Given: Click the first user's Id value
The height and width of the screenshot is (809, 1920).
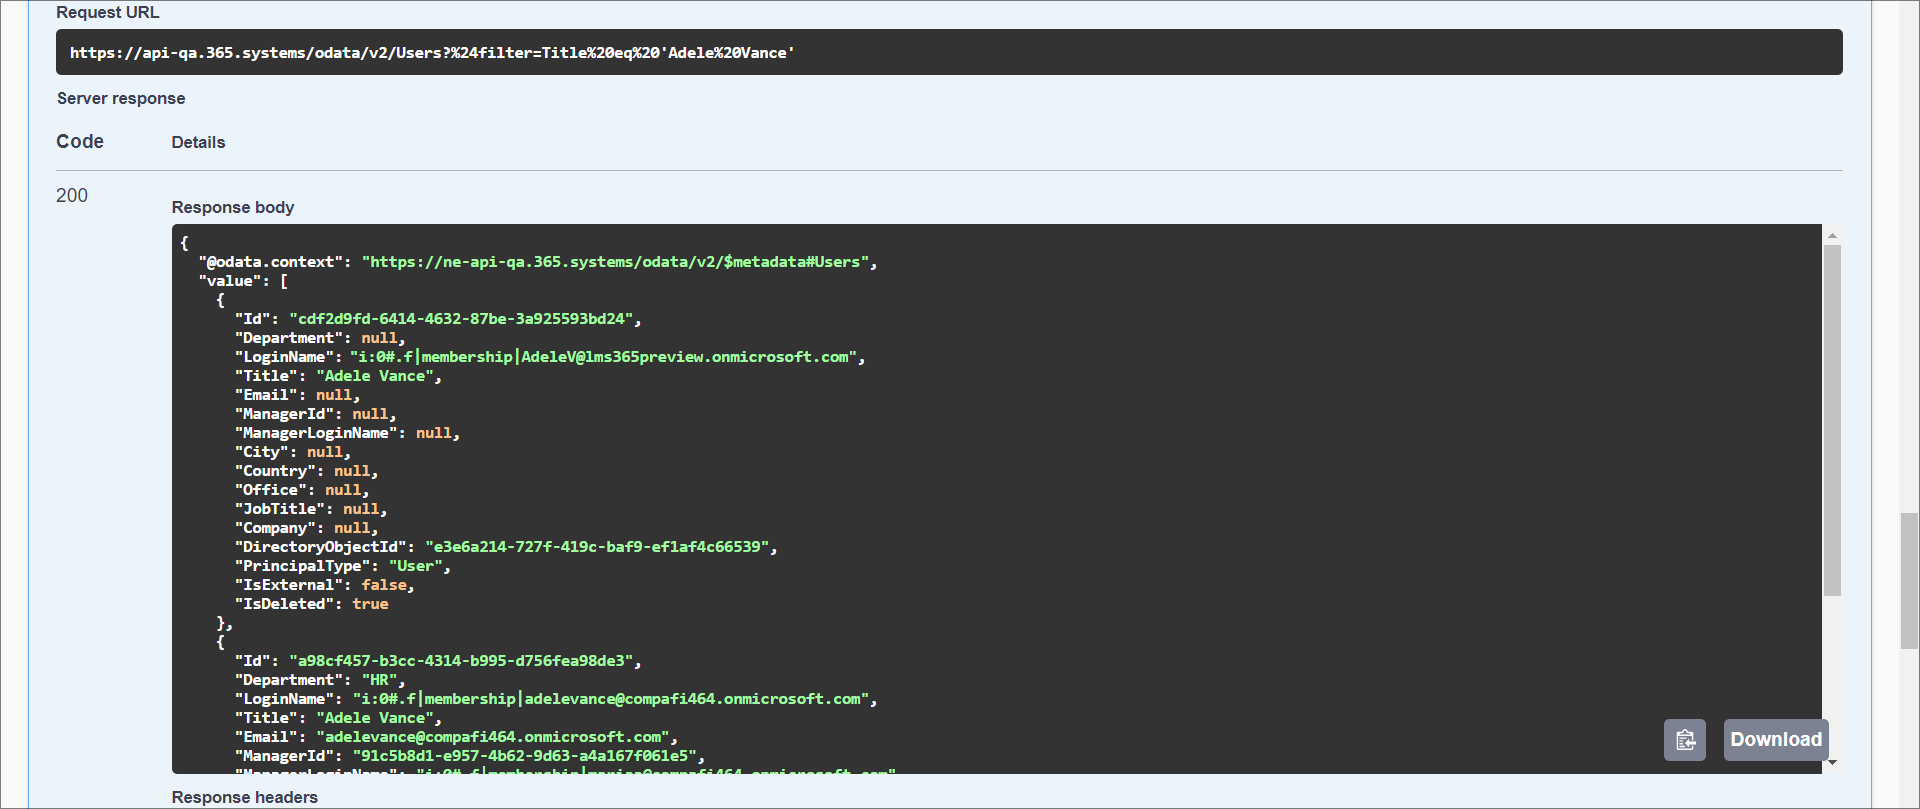Looking at the screenshot, I should 461,319.
